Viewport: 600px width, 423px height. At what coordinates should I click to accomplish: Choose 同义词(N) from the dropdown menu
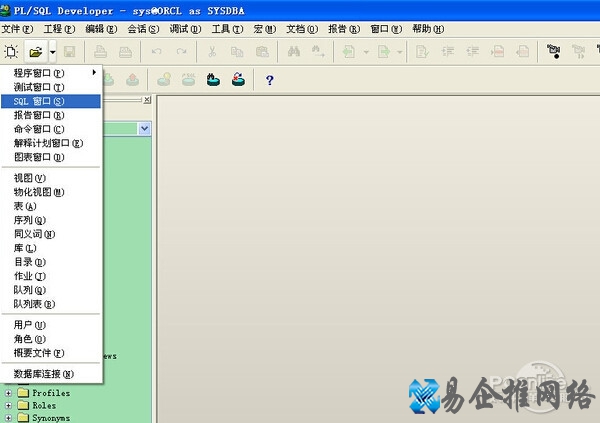[51, 234]
